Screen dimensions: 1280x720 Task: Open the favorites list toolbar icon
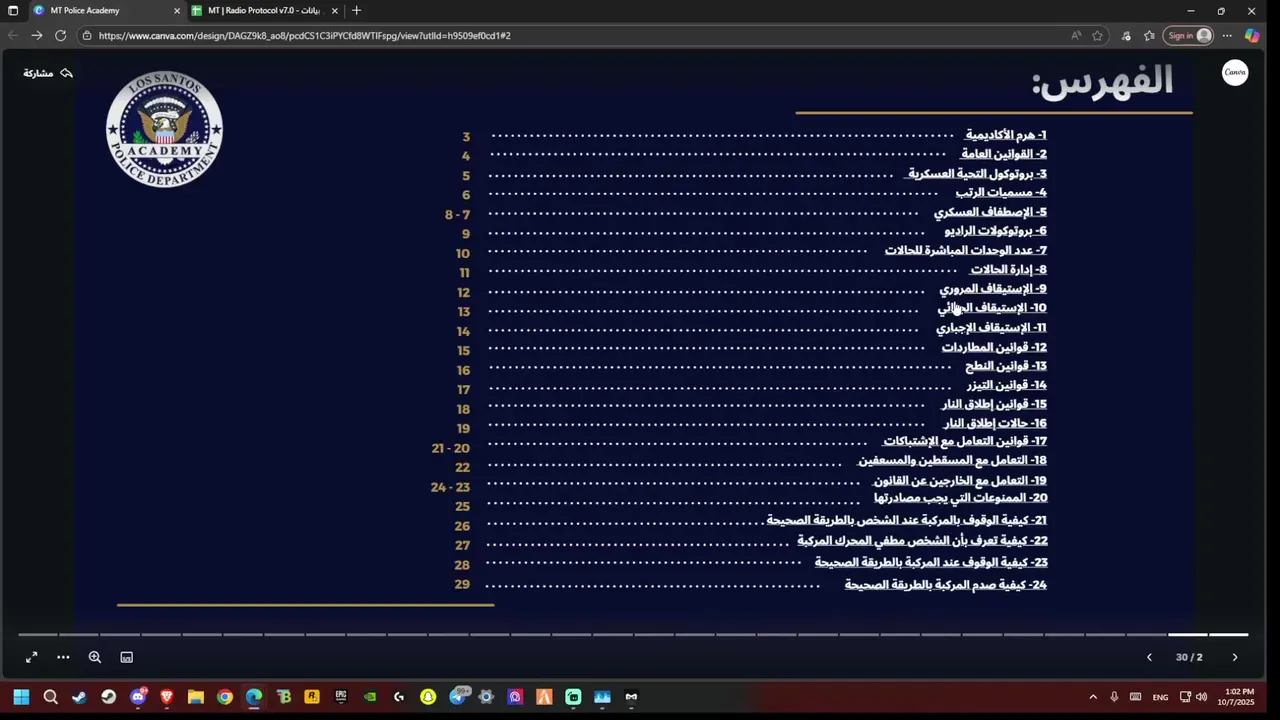point(1149,35)
